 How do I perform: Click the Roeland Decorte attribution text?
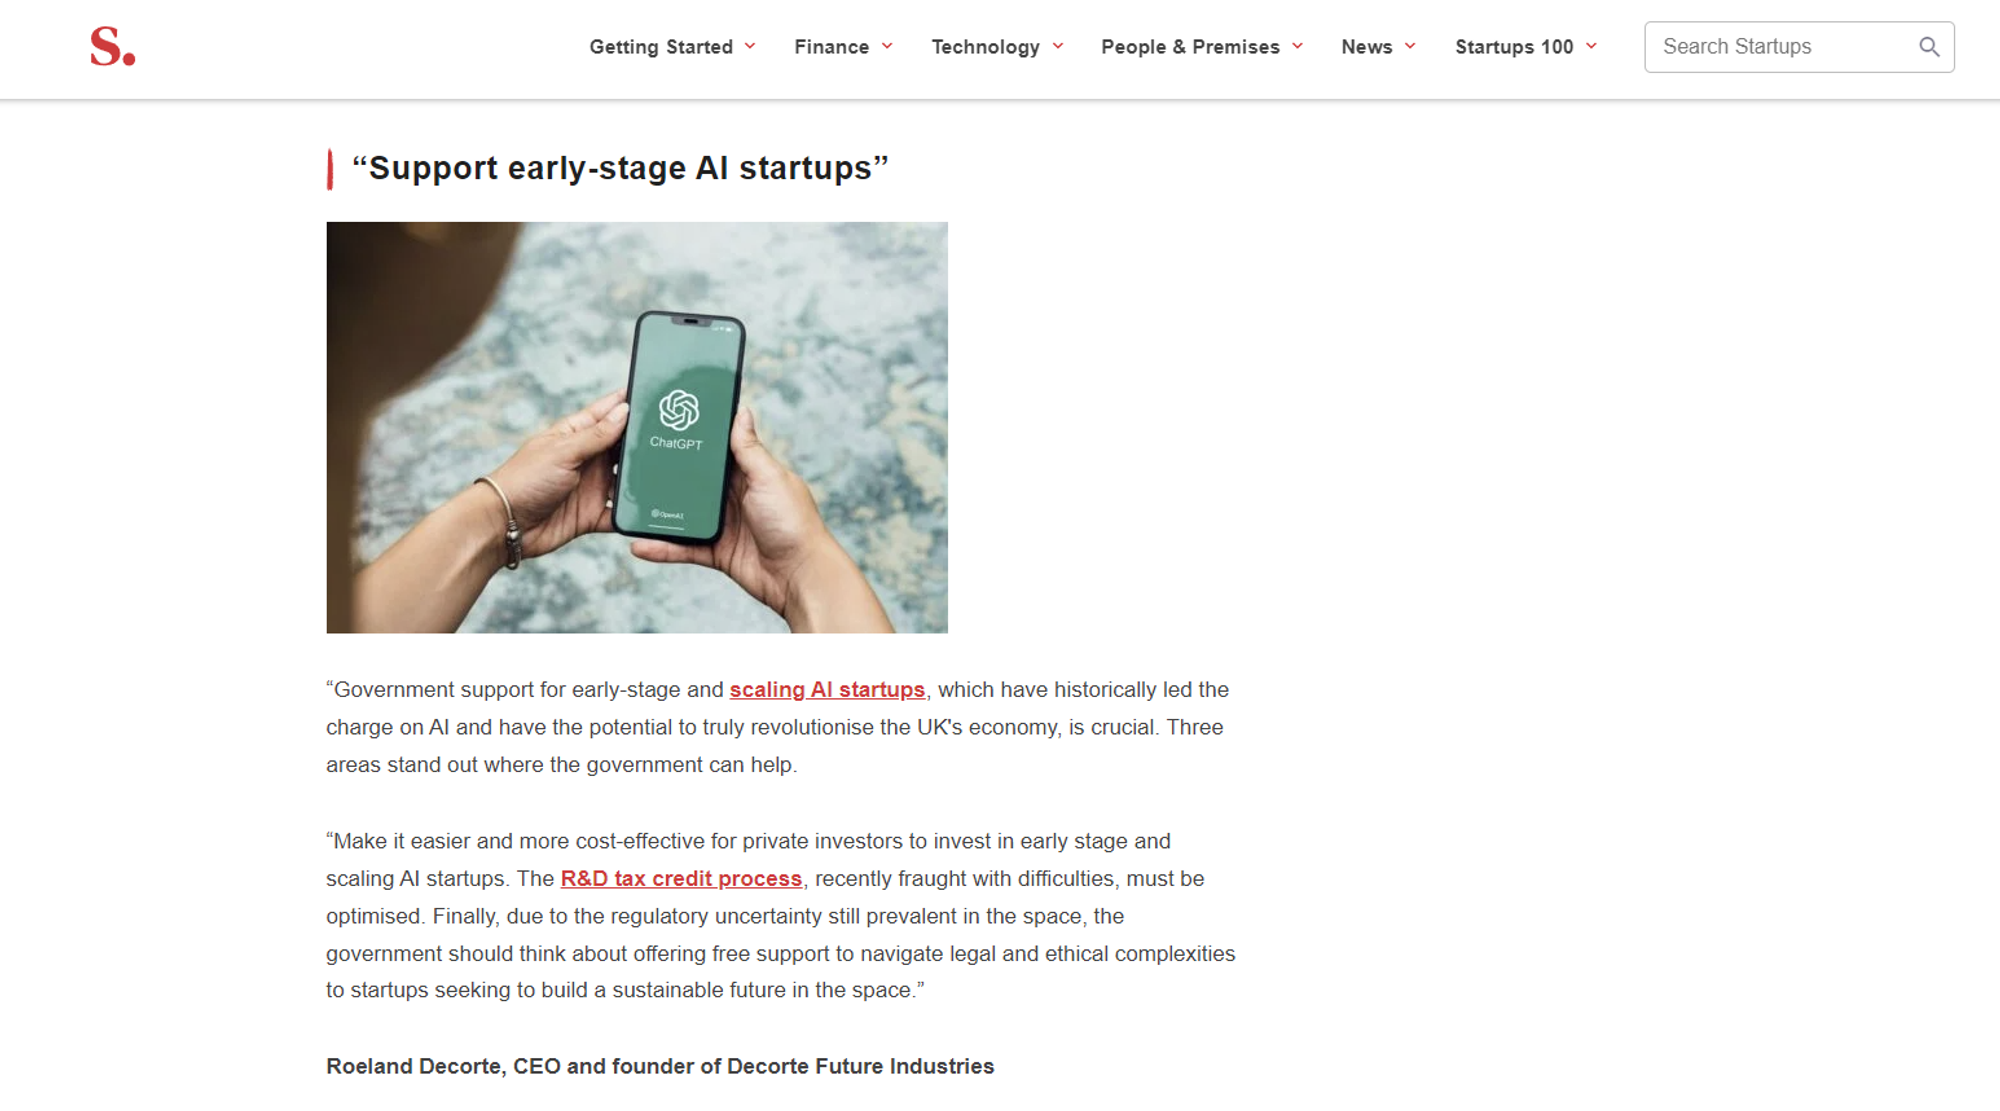coord(660,1067)
